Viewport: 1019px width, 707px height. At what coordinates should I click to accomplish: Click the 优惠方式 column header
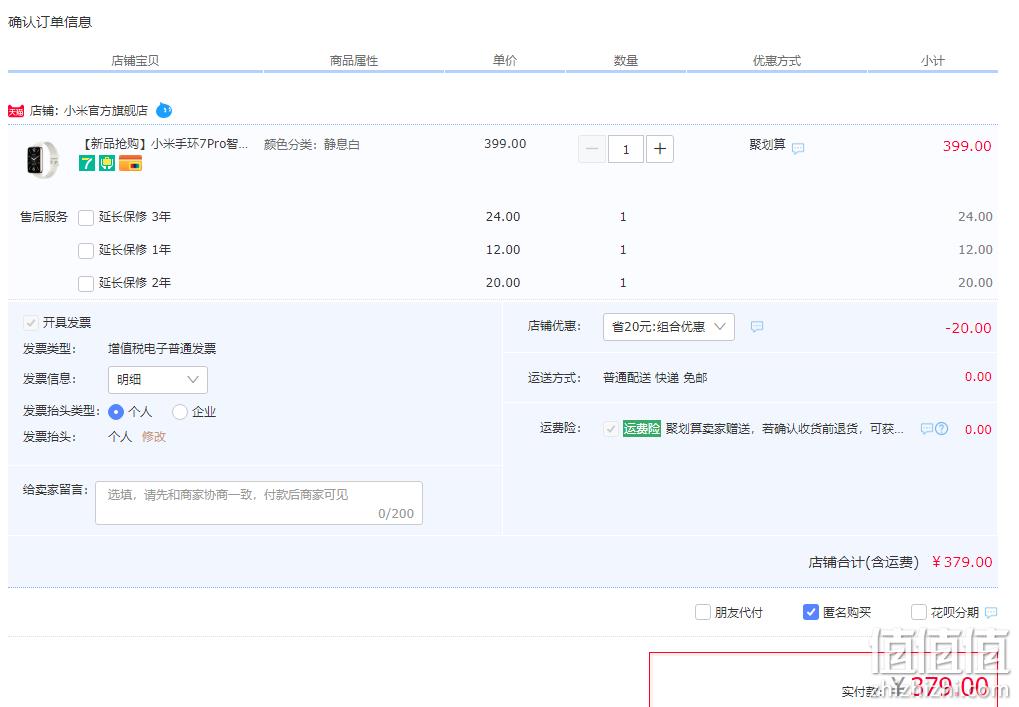(x=777, y=60)
